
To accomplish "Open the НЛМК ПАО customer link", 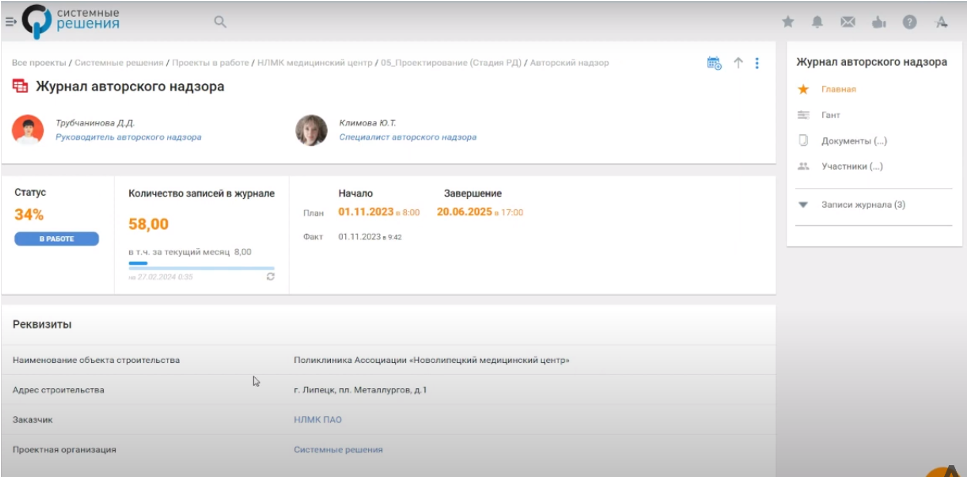I will tap(317, 420).
